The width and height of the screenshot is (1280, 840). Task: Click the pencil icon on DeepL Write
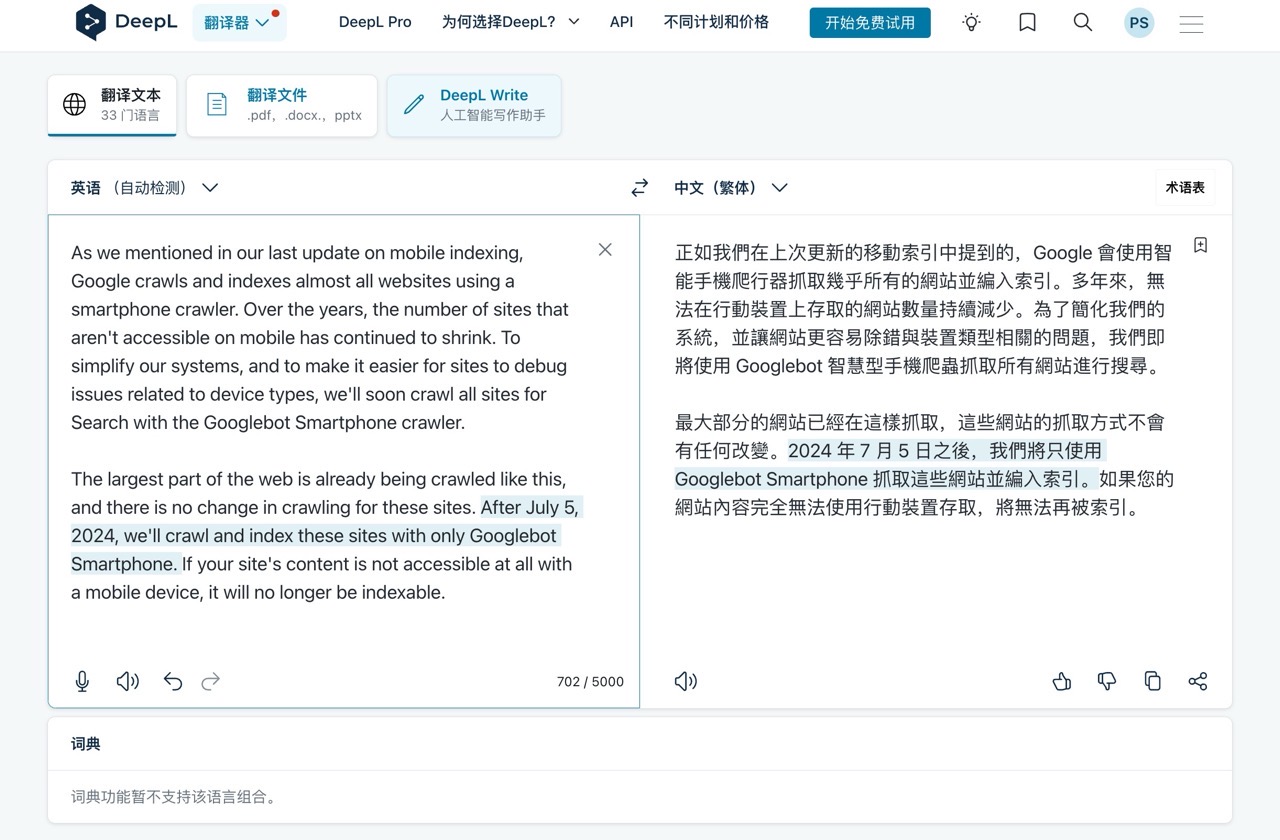coord(413,104)
